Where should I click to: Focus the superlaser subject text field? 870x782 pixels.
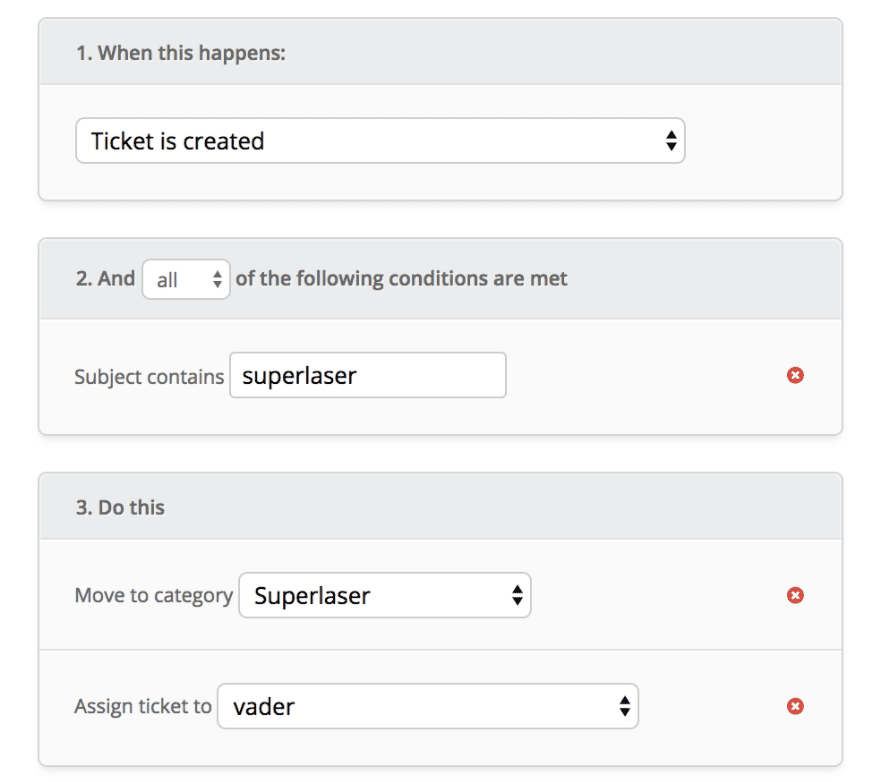tap(367, 376)
